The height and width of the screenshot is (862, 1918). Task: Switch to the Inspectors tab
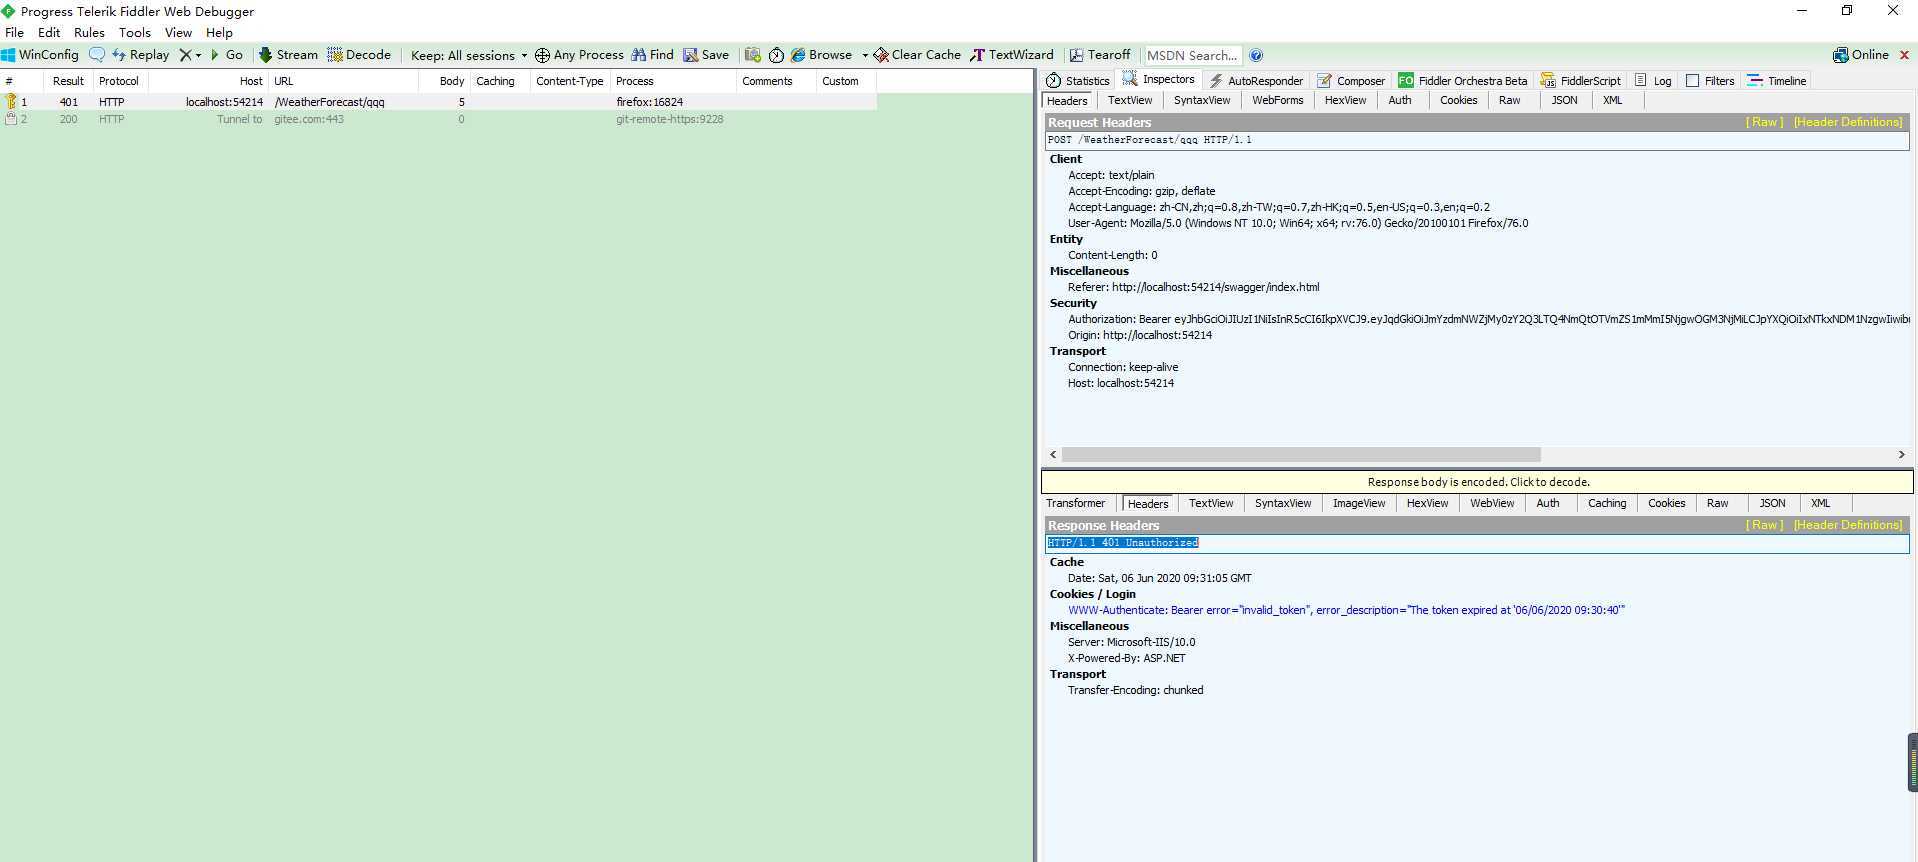coord(1159,80)
